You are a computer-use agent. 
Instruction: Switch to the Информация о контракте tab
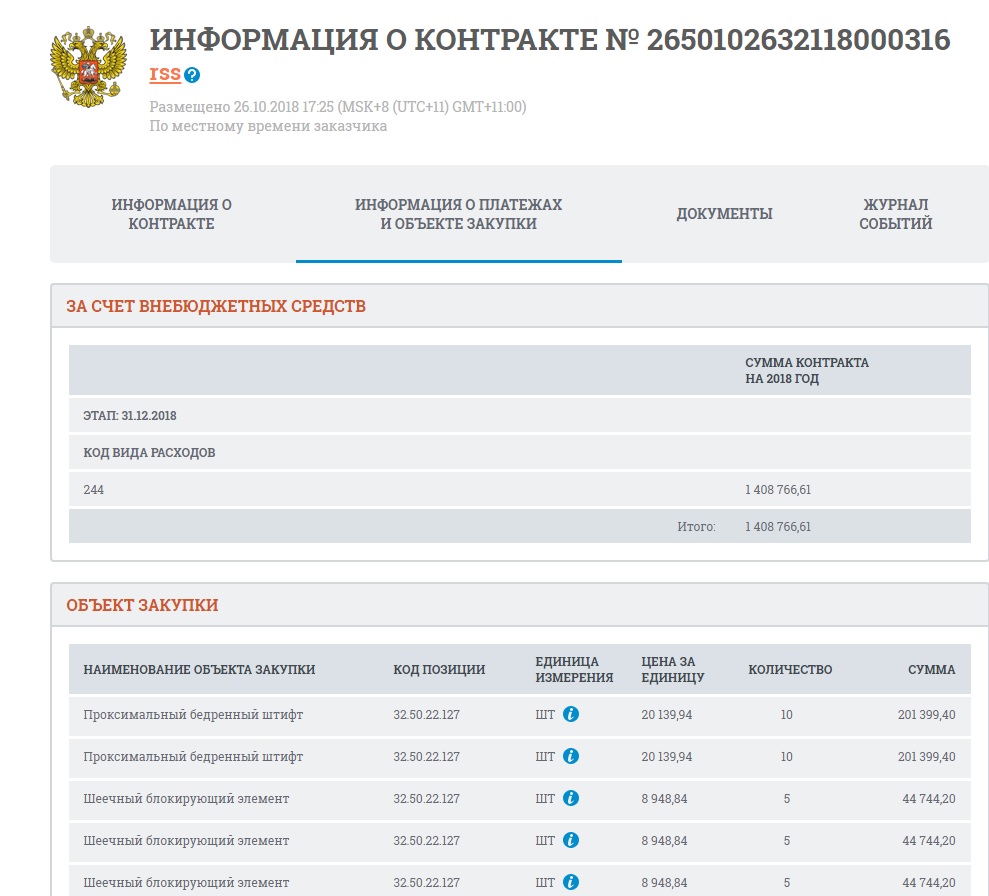tap(172, 214)
